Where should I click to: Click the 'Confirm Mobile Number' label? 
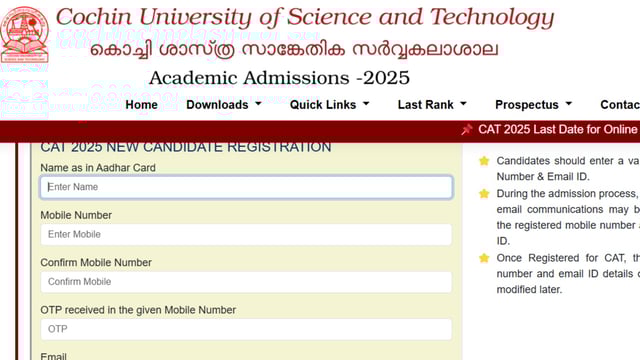(96, 262)
